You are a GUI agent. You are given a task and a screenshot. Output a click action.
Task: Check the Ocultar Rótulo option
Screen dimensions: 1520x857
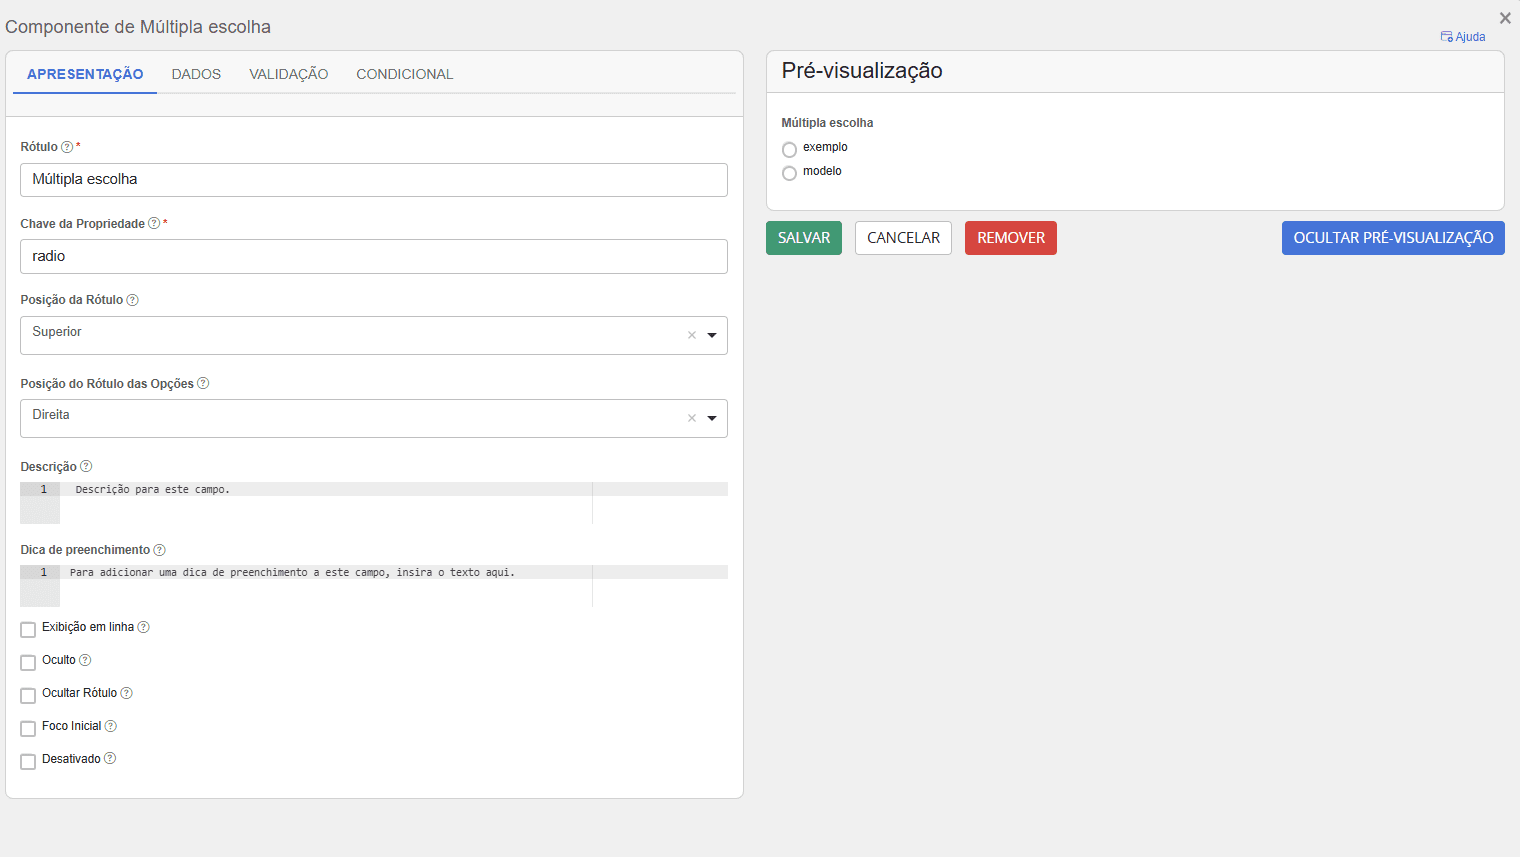tap(28, 695)
